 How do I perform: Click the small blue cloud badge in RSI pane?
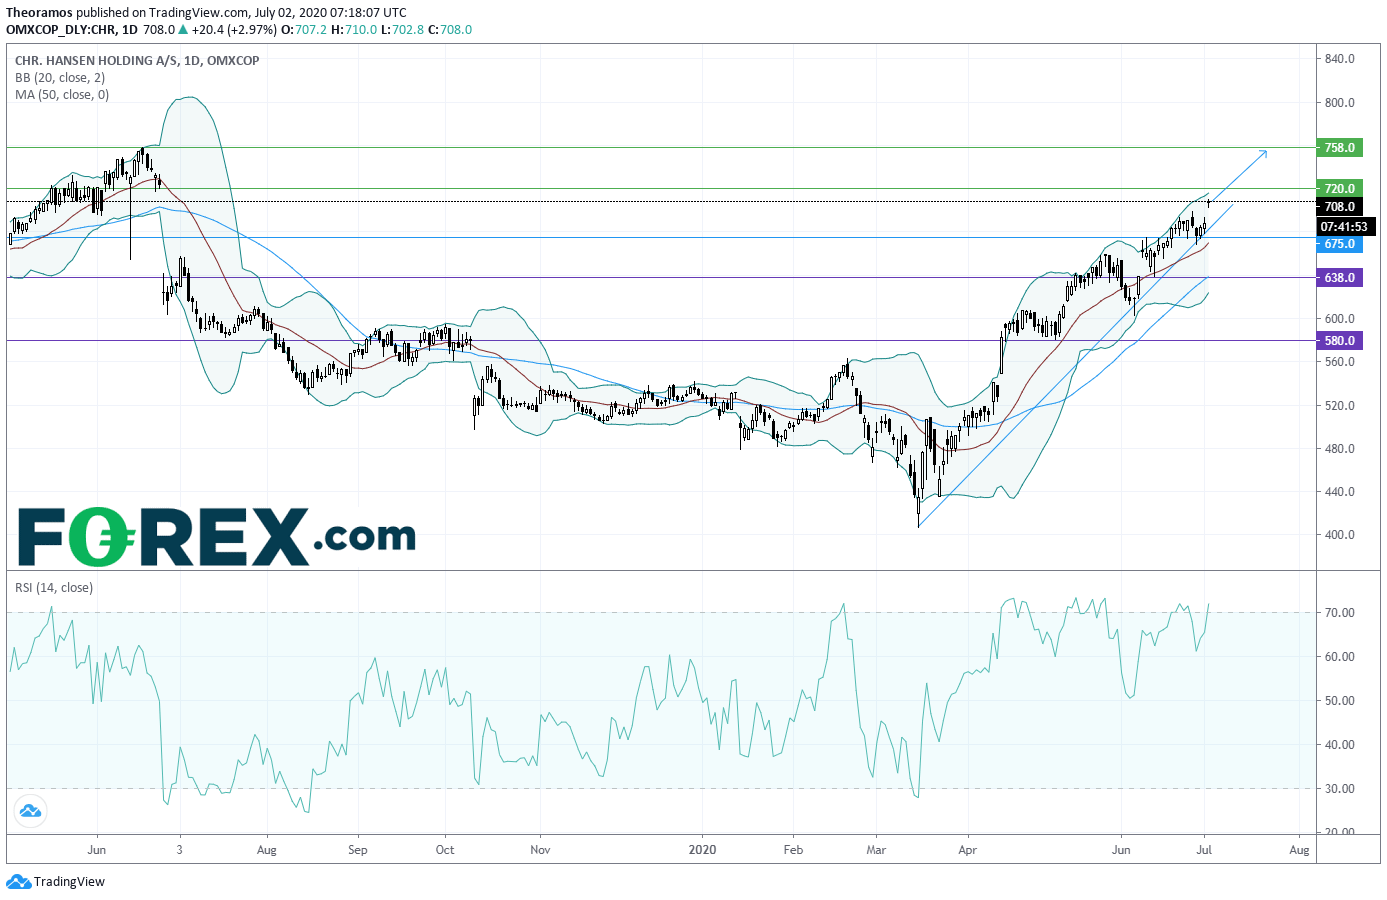29,810
